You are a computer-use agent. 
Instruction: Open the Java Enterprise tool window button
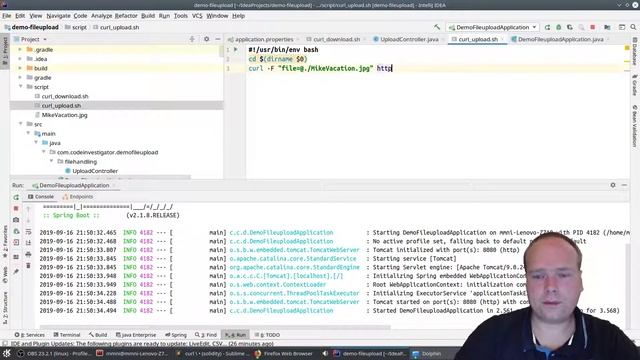point(136,335)
